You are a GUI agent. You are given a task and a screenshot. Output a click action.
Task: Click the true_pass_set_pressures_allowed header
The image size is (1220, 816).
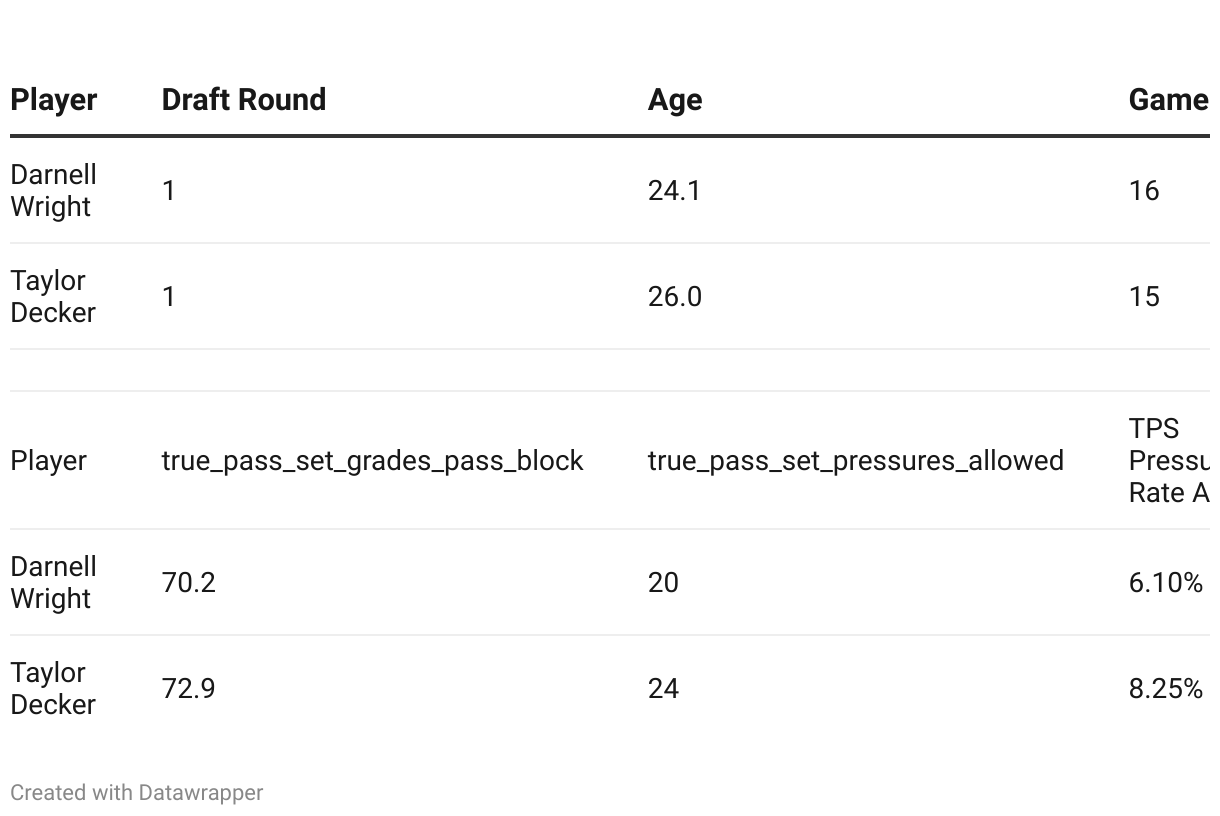[856, 460]
